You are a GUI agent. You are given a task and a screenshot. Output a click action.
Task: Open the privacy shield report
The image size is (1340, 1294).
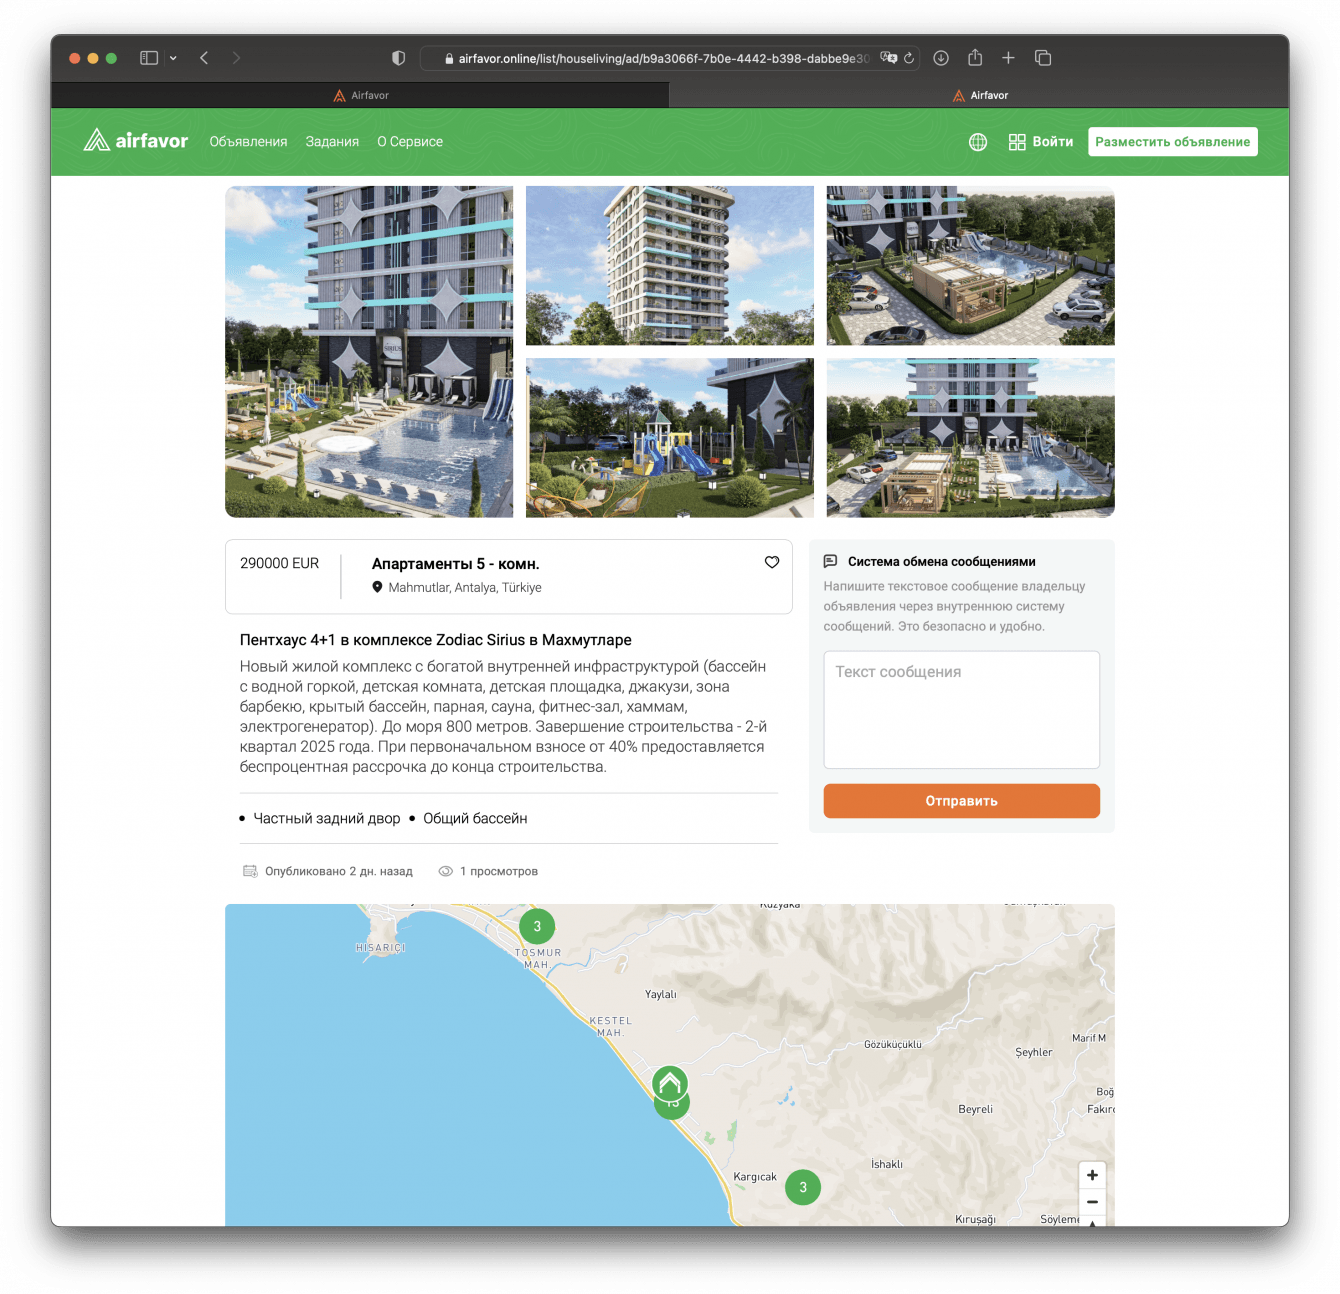coord(398,58)
